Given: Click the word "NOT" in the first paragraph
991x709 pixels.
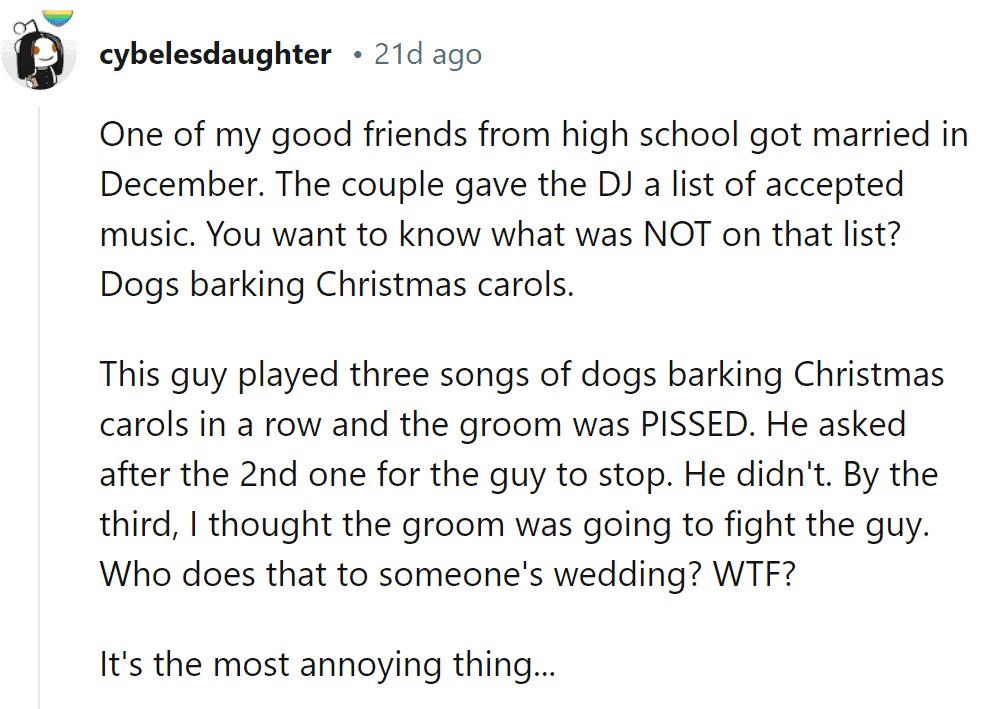Looking at the screenshot, I should click(677, 234).
